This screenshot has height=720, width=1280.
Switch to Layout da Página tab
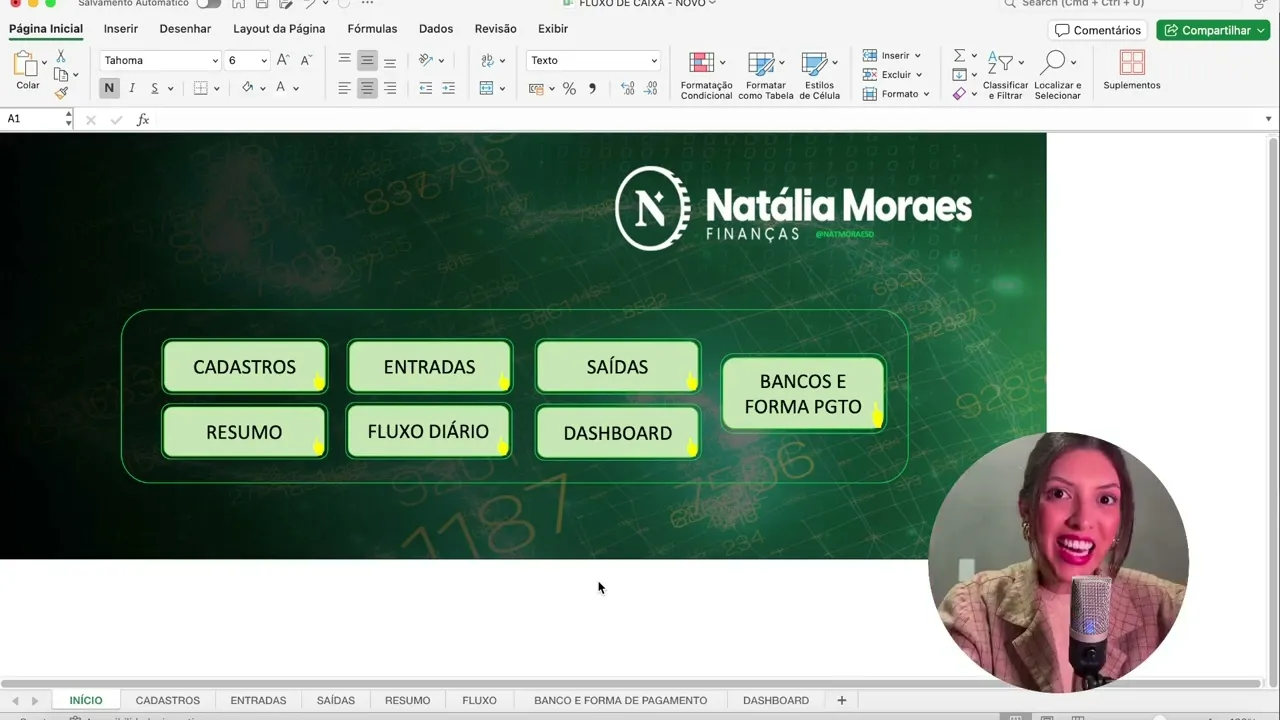coord(279,29)
